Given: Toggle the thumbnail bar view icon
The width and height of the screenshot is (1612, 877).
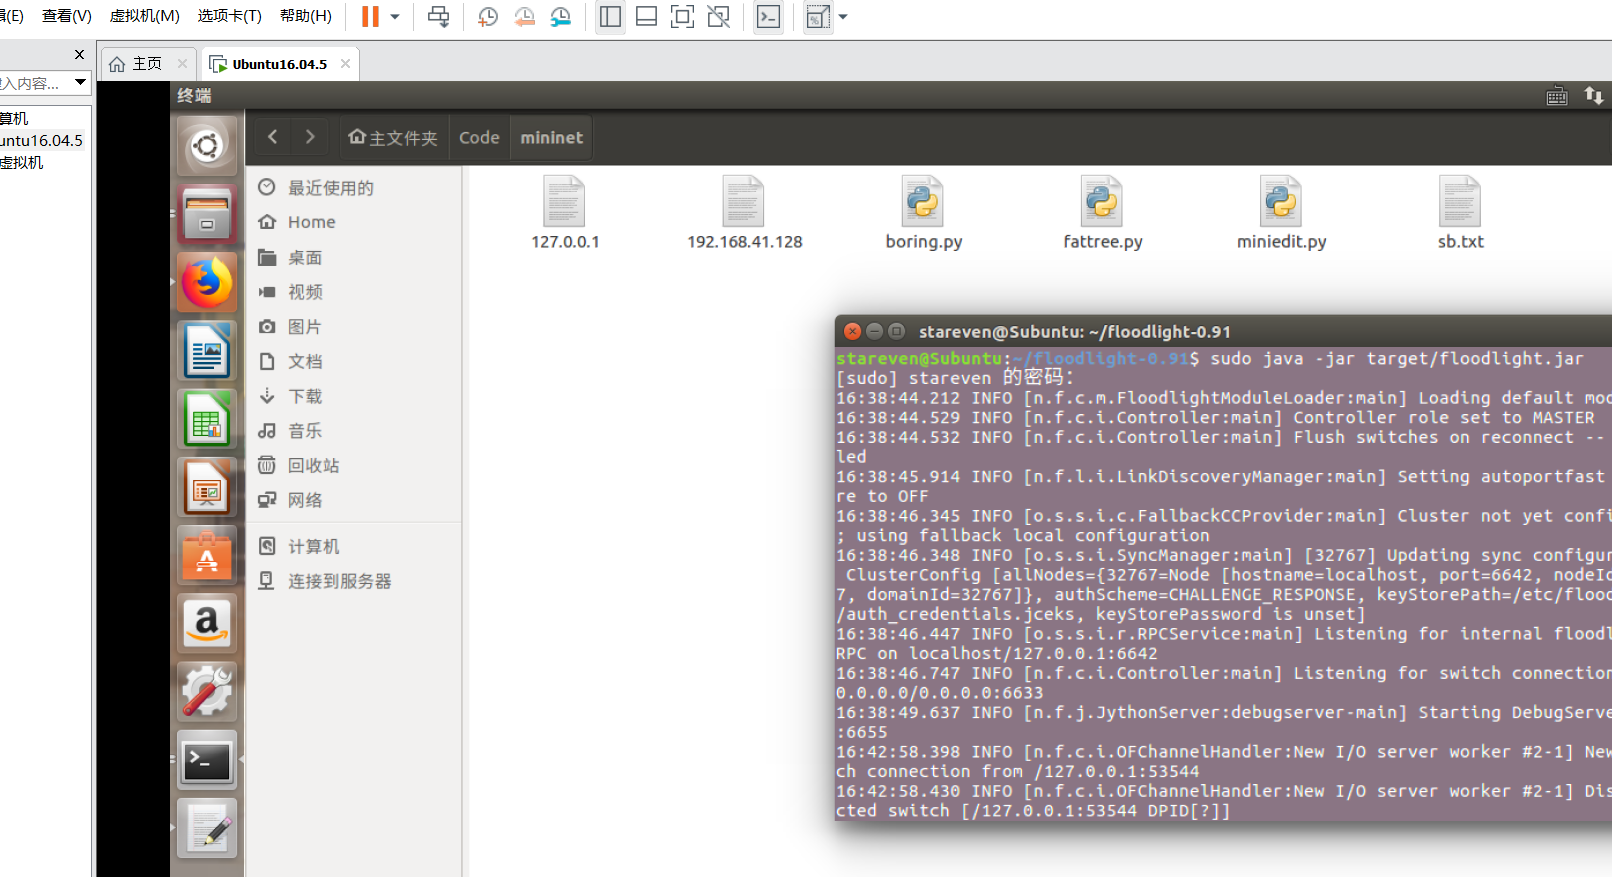Looking at the screenshot, I should pyautogui.click(x=646, y=17).
